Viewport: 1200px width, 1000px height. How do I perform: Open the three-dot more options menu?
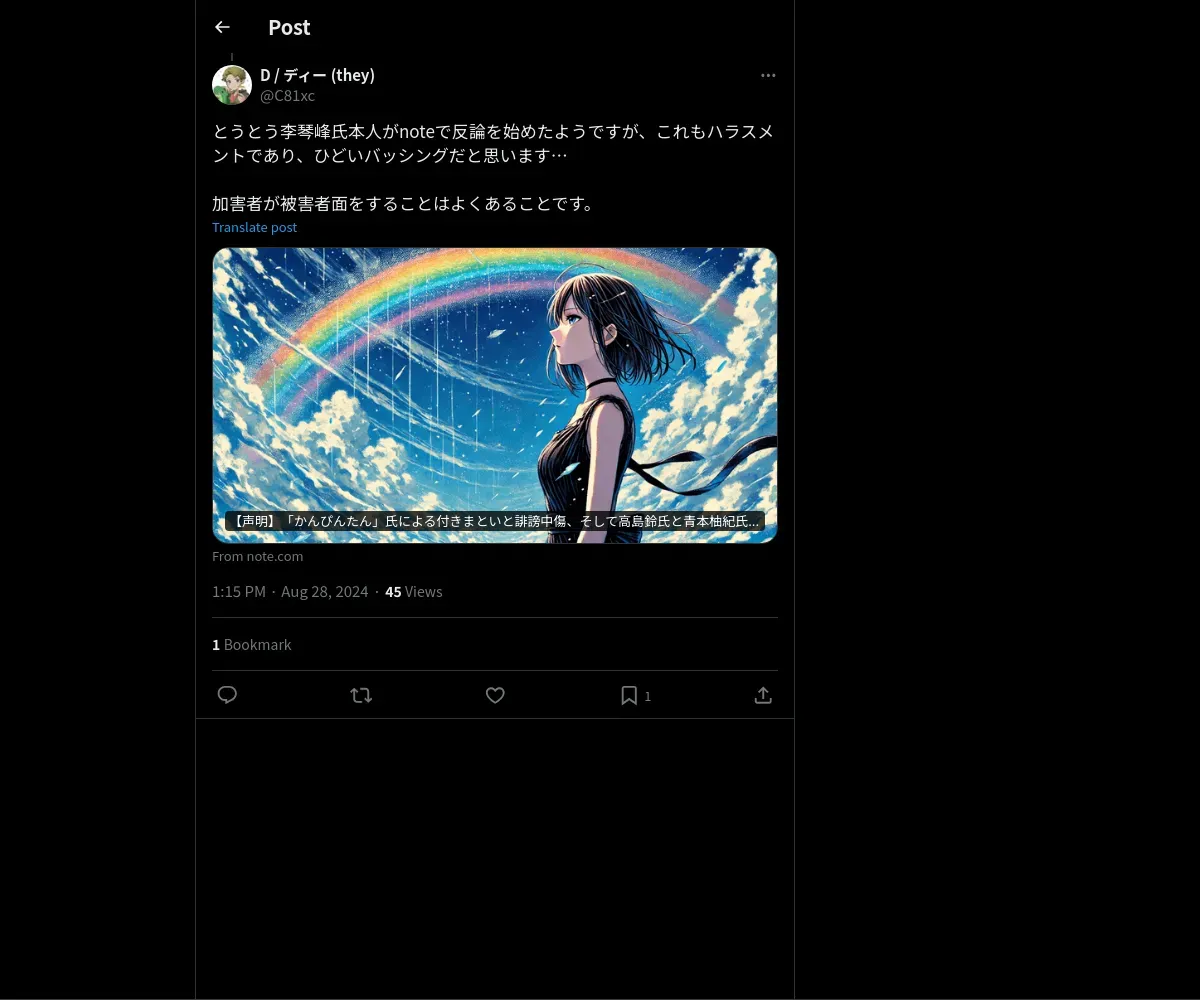click(x=768, y=75)
